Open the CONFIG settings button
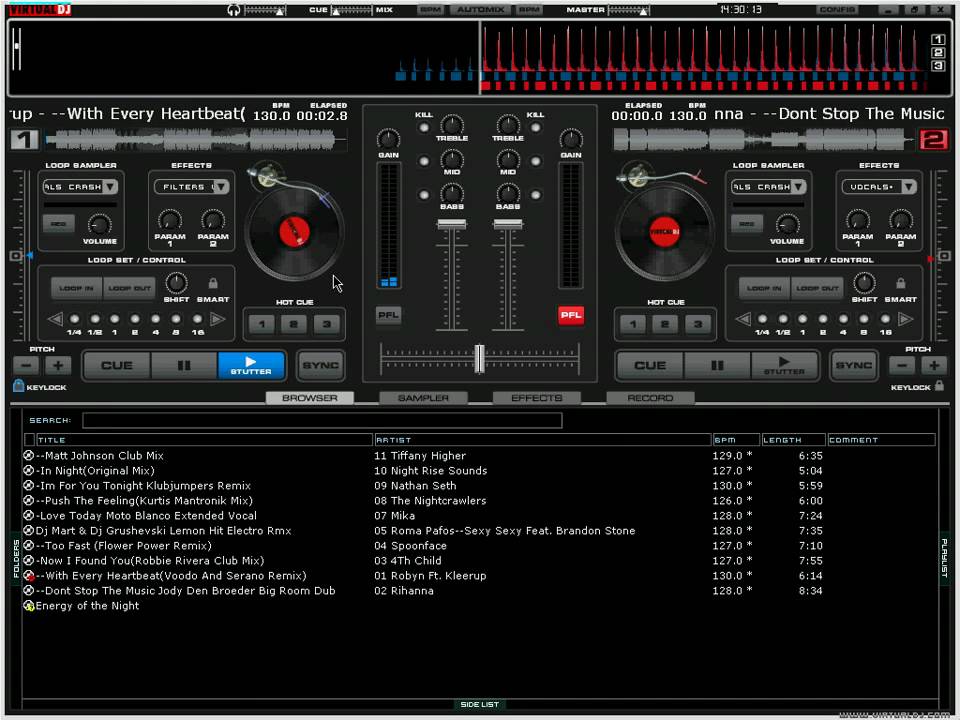Image resolution: width=960 pixels, height=720 pixels. (836, 10)
